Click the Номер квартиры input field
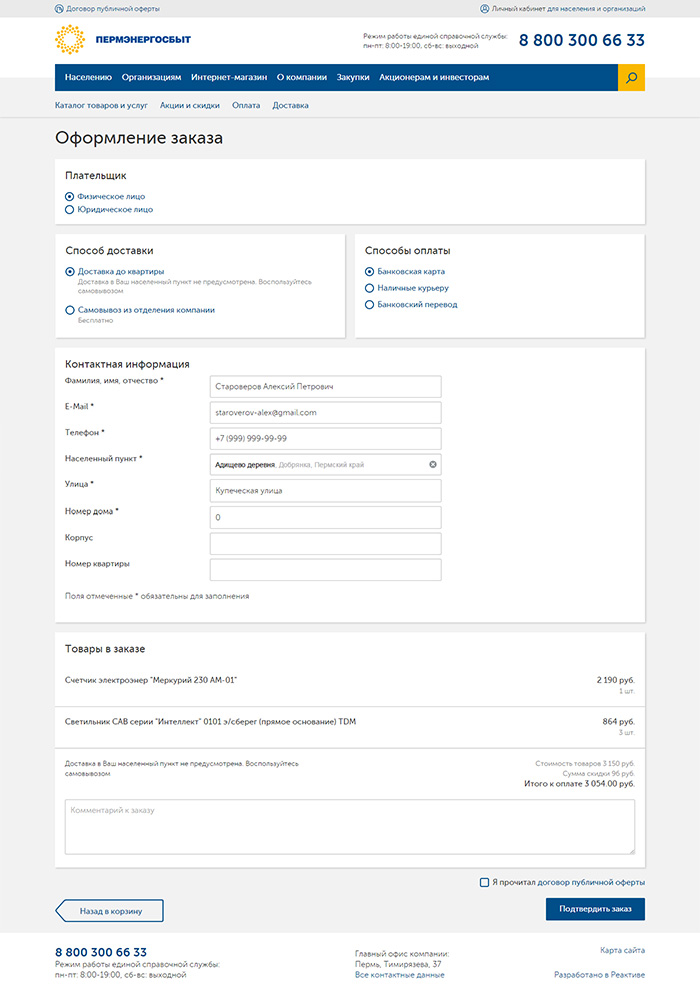The height and width of the screenshot is (993, 700). coord(325,570)
